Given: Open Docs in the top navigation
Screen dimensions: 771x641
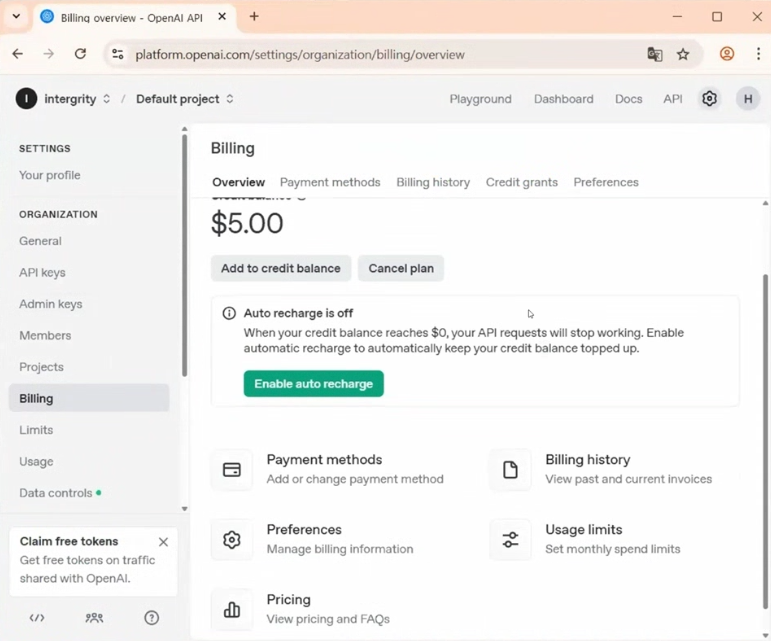Looking at the screenshot, I should pyautogui.click(x=628, y=99).
